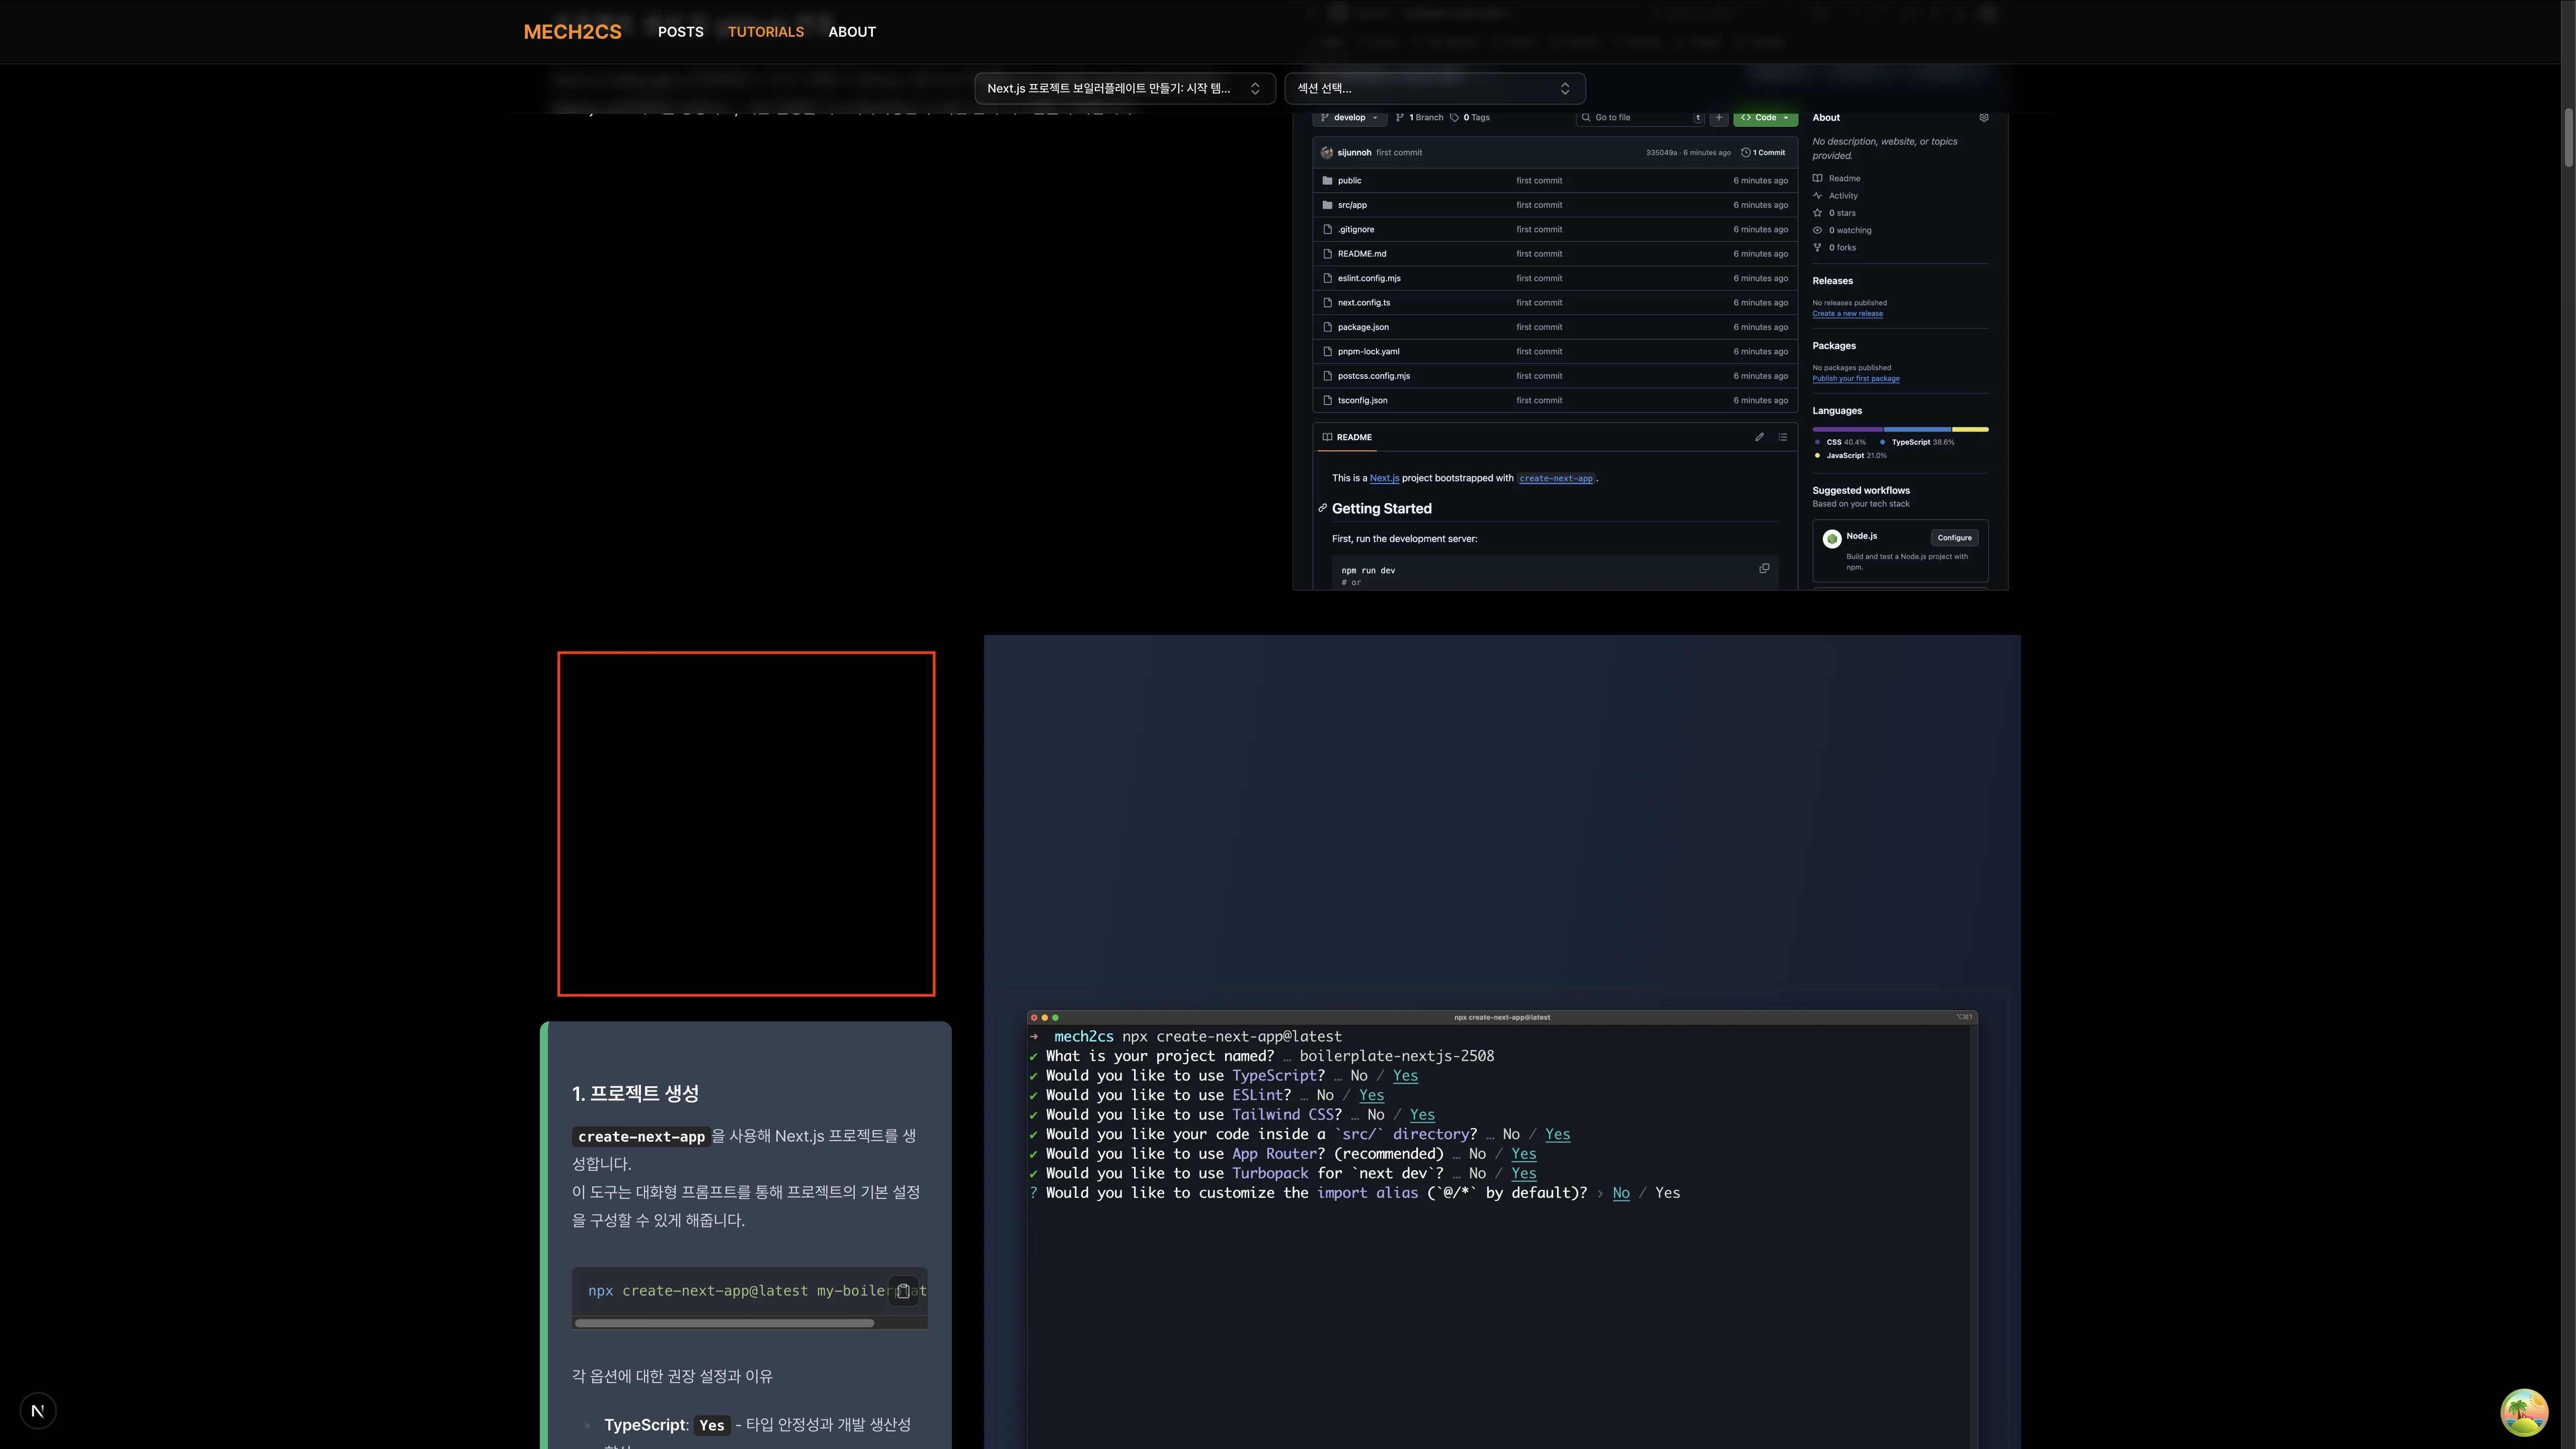Click the code block horizontal scrollbar
Image resolution: width=2576 pixels, height=1449 pixels.
coord(724,1323)
